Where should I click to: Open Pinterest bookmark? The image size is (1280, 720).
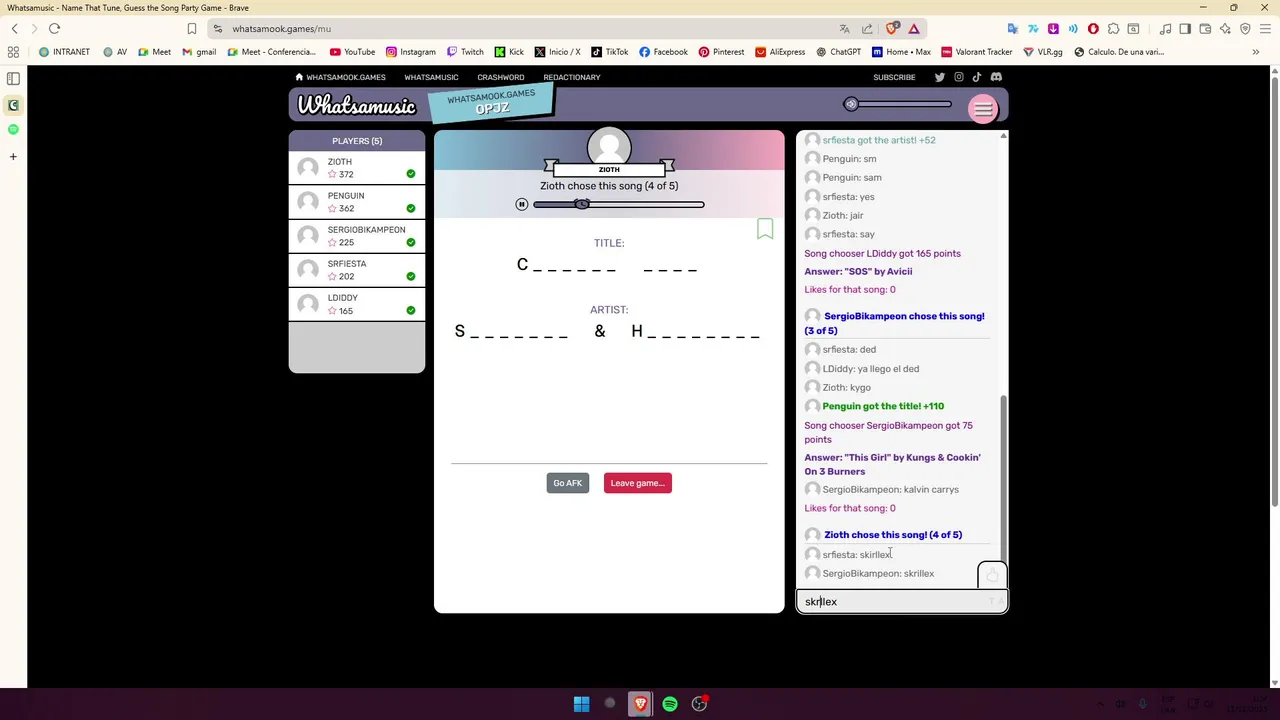click(x=721, y=52)
